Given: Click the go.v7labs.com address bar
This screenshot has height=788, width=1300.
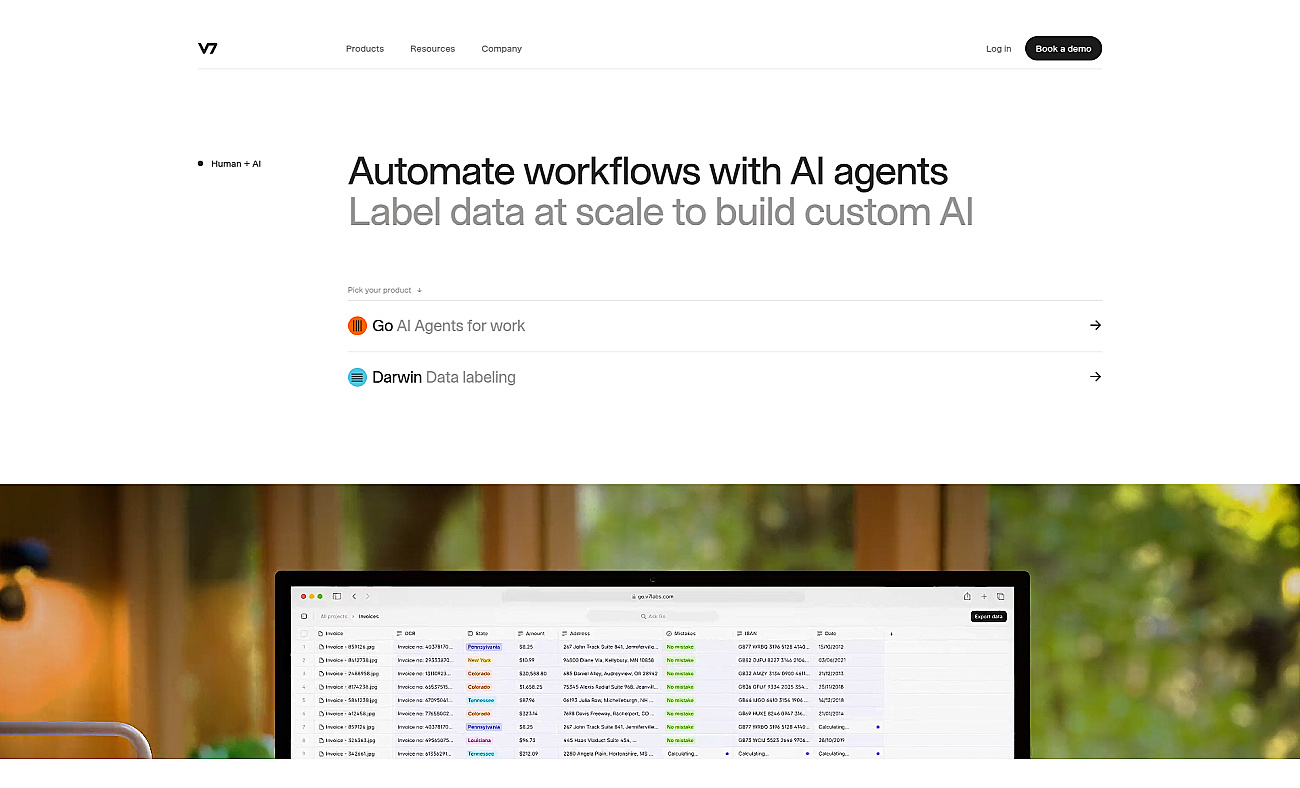Looking at the screenshot, I should point(653,596).
